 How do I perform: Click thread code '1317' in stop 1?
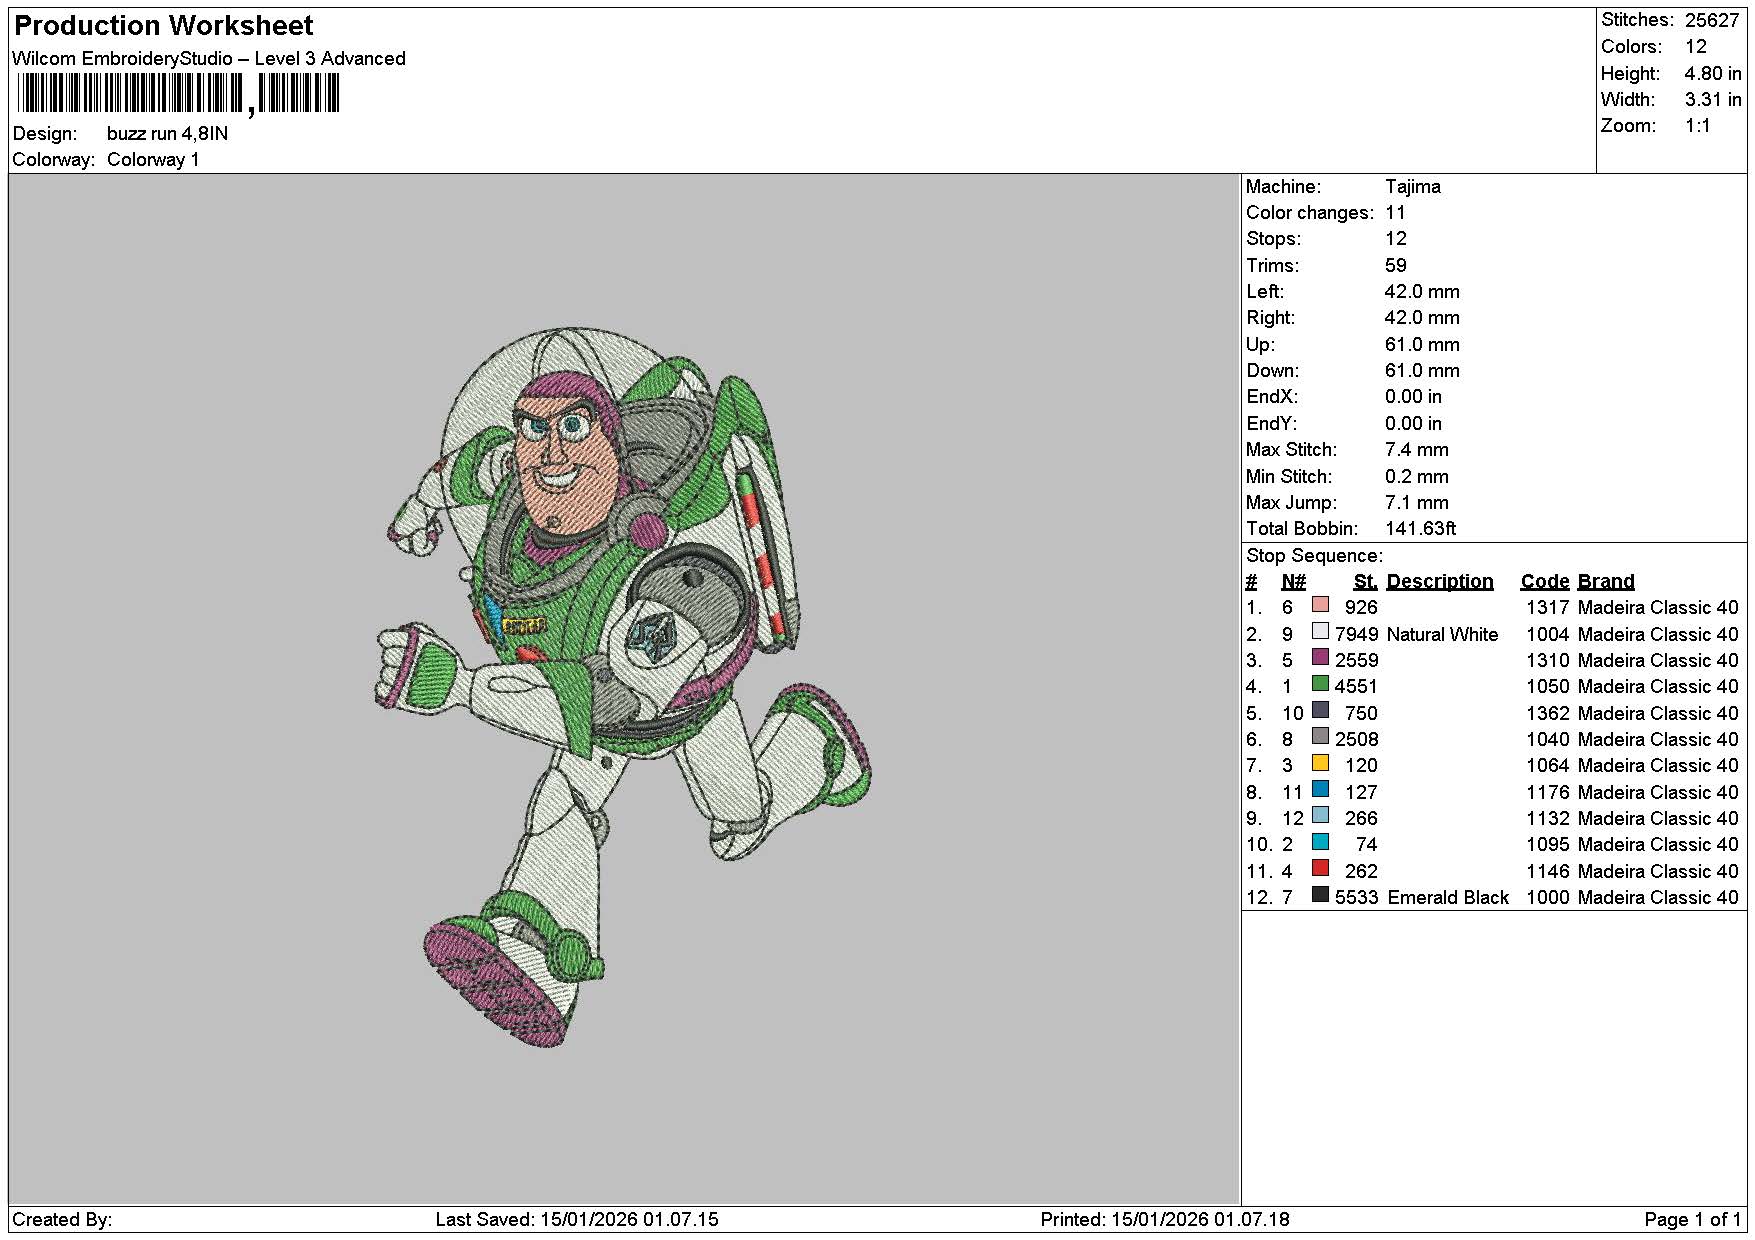[1547, 608]
